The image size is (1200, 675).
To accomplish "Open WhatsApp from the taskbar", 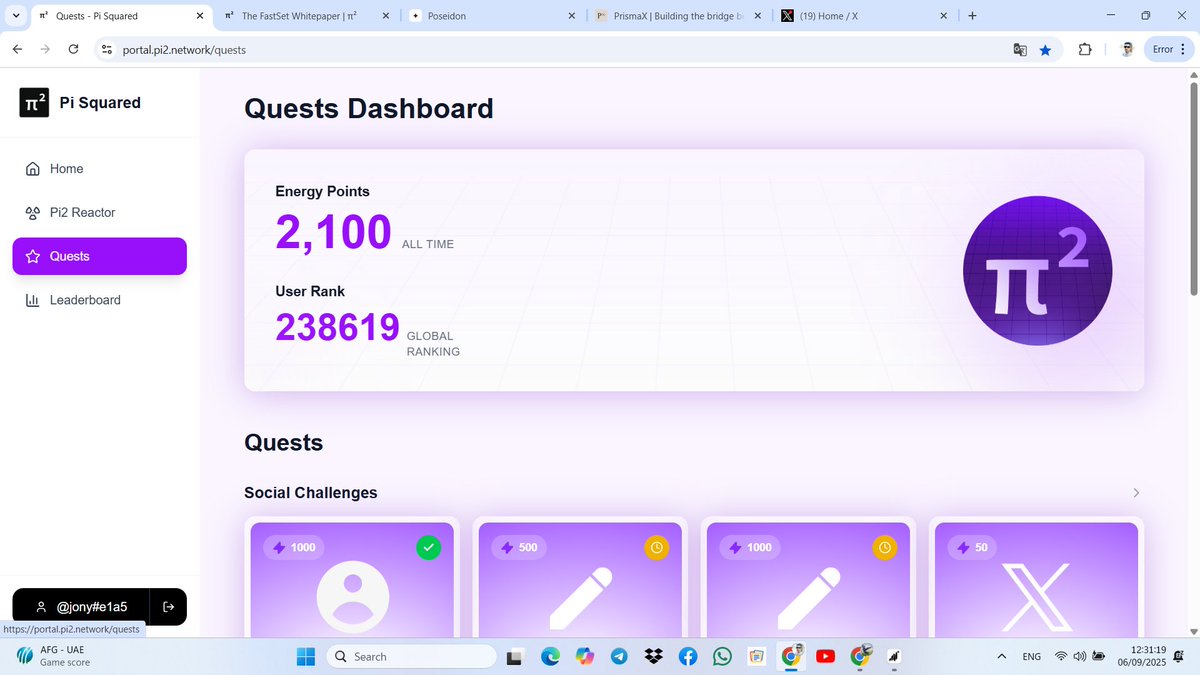I will click(723, 657).
